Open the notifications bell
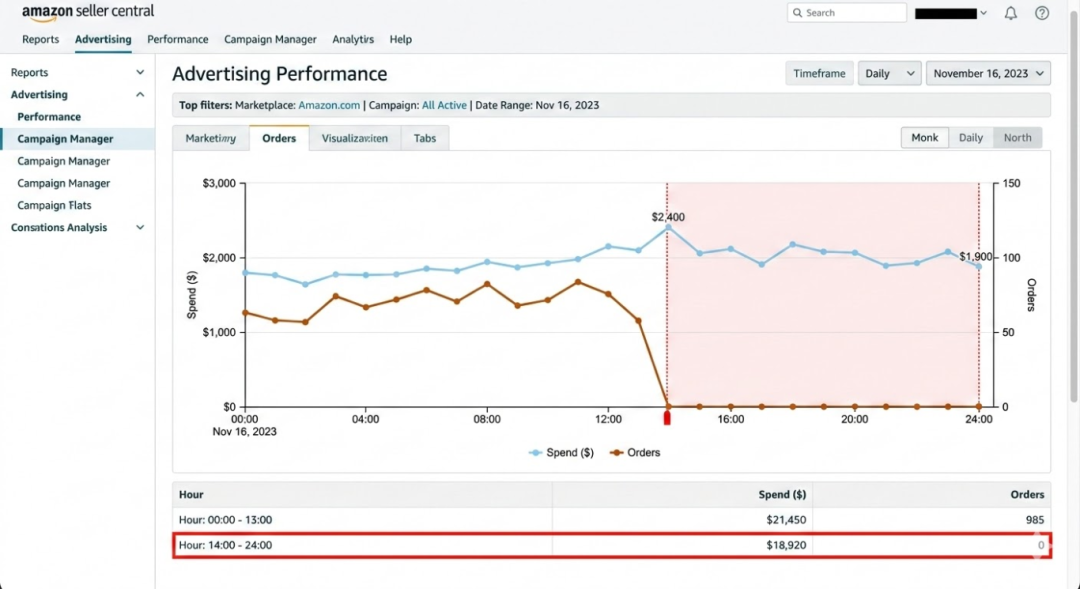Screen dimensions: 1080x589 [x=1010, y=13]
